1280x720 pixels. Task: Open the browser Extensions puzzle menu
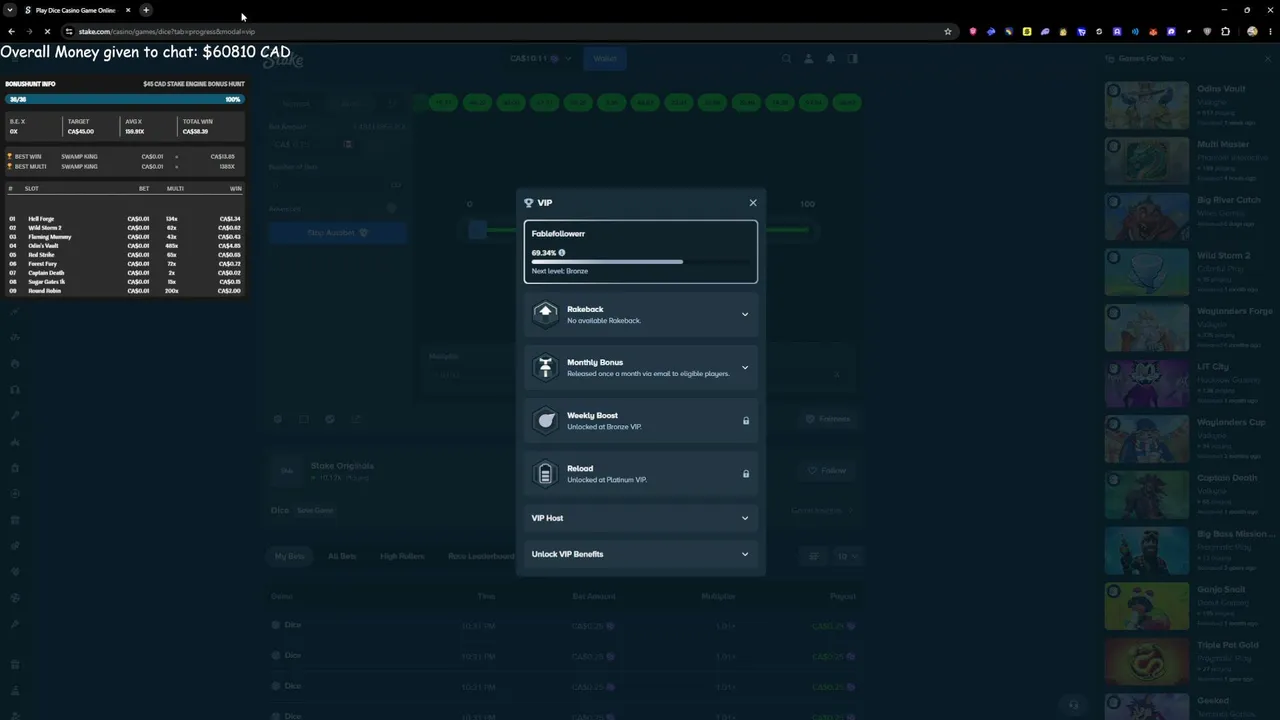(x=1226, y=31)
